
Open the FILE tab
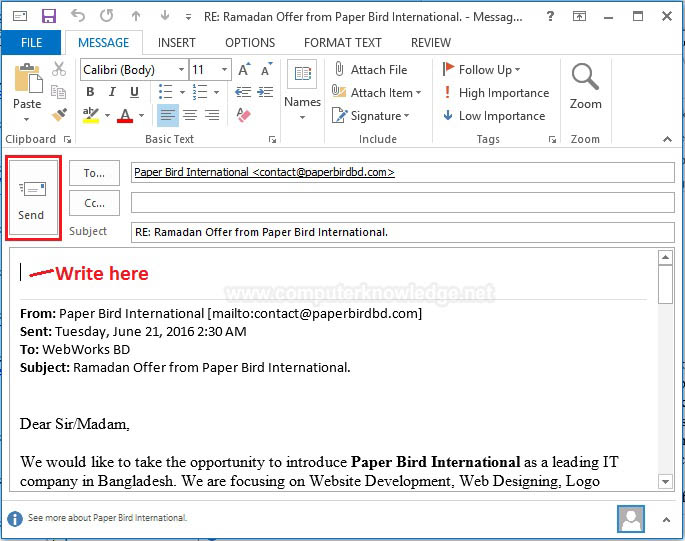pos(31,43)
